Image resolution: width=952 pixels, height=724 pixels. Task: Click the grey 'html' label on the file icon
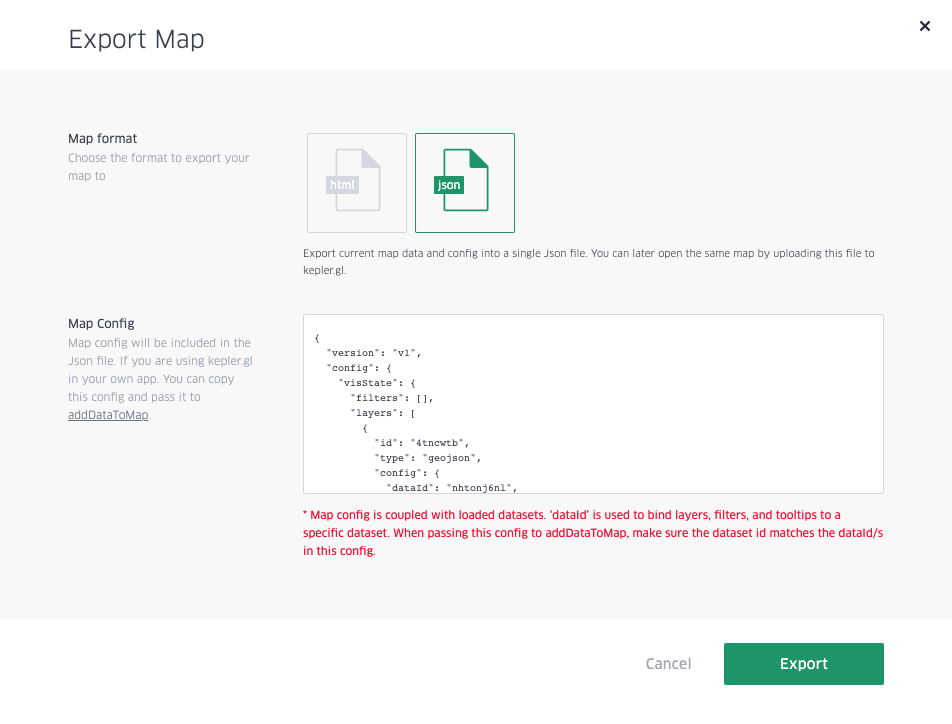344,184
